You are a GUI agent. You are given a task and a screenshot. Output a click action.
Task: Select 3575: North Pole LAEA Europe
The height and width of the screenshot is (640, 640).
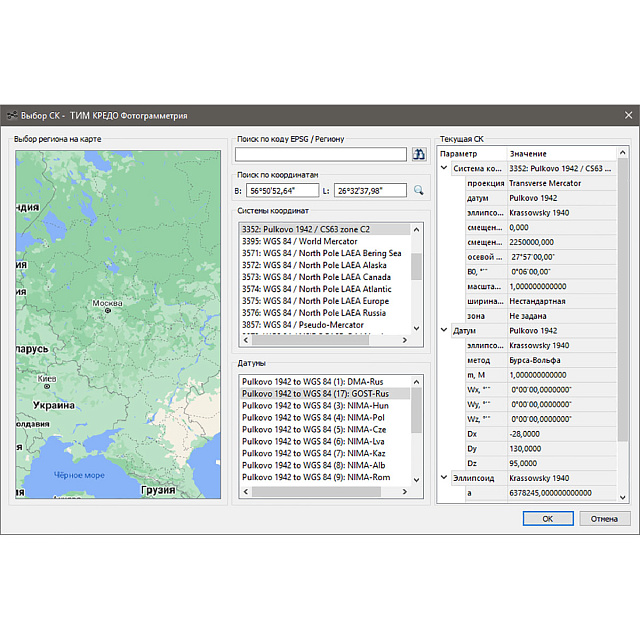point(325,301)
